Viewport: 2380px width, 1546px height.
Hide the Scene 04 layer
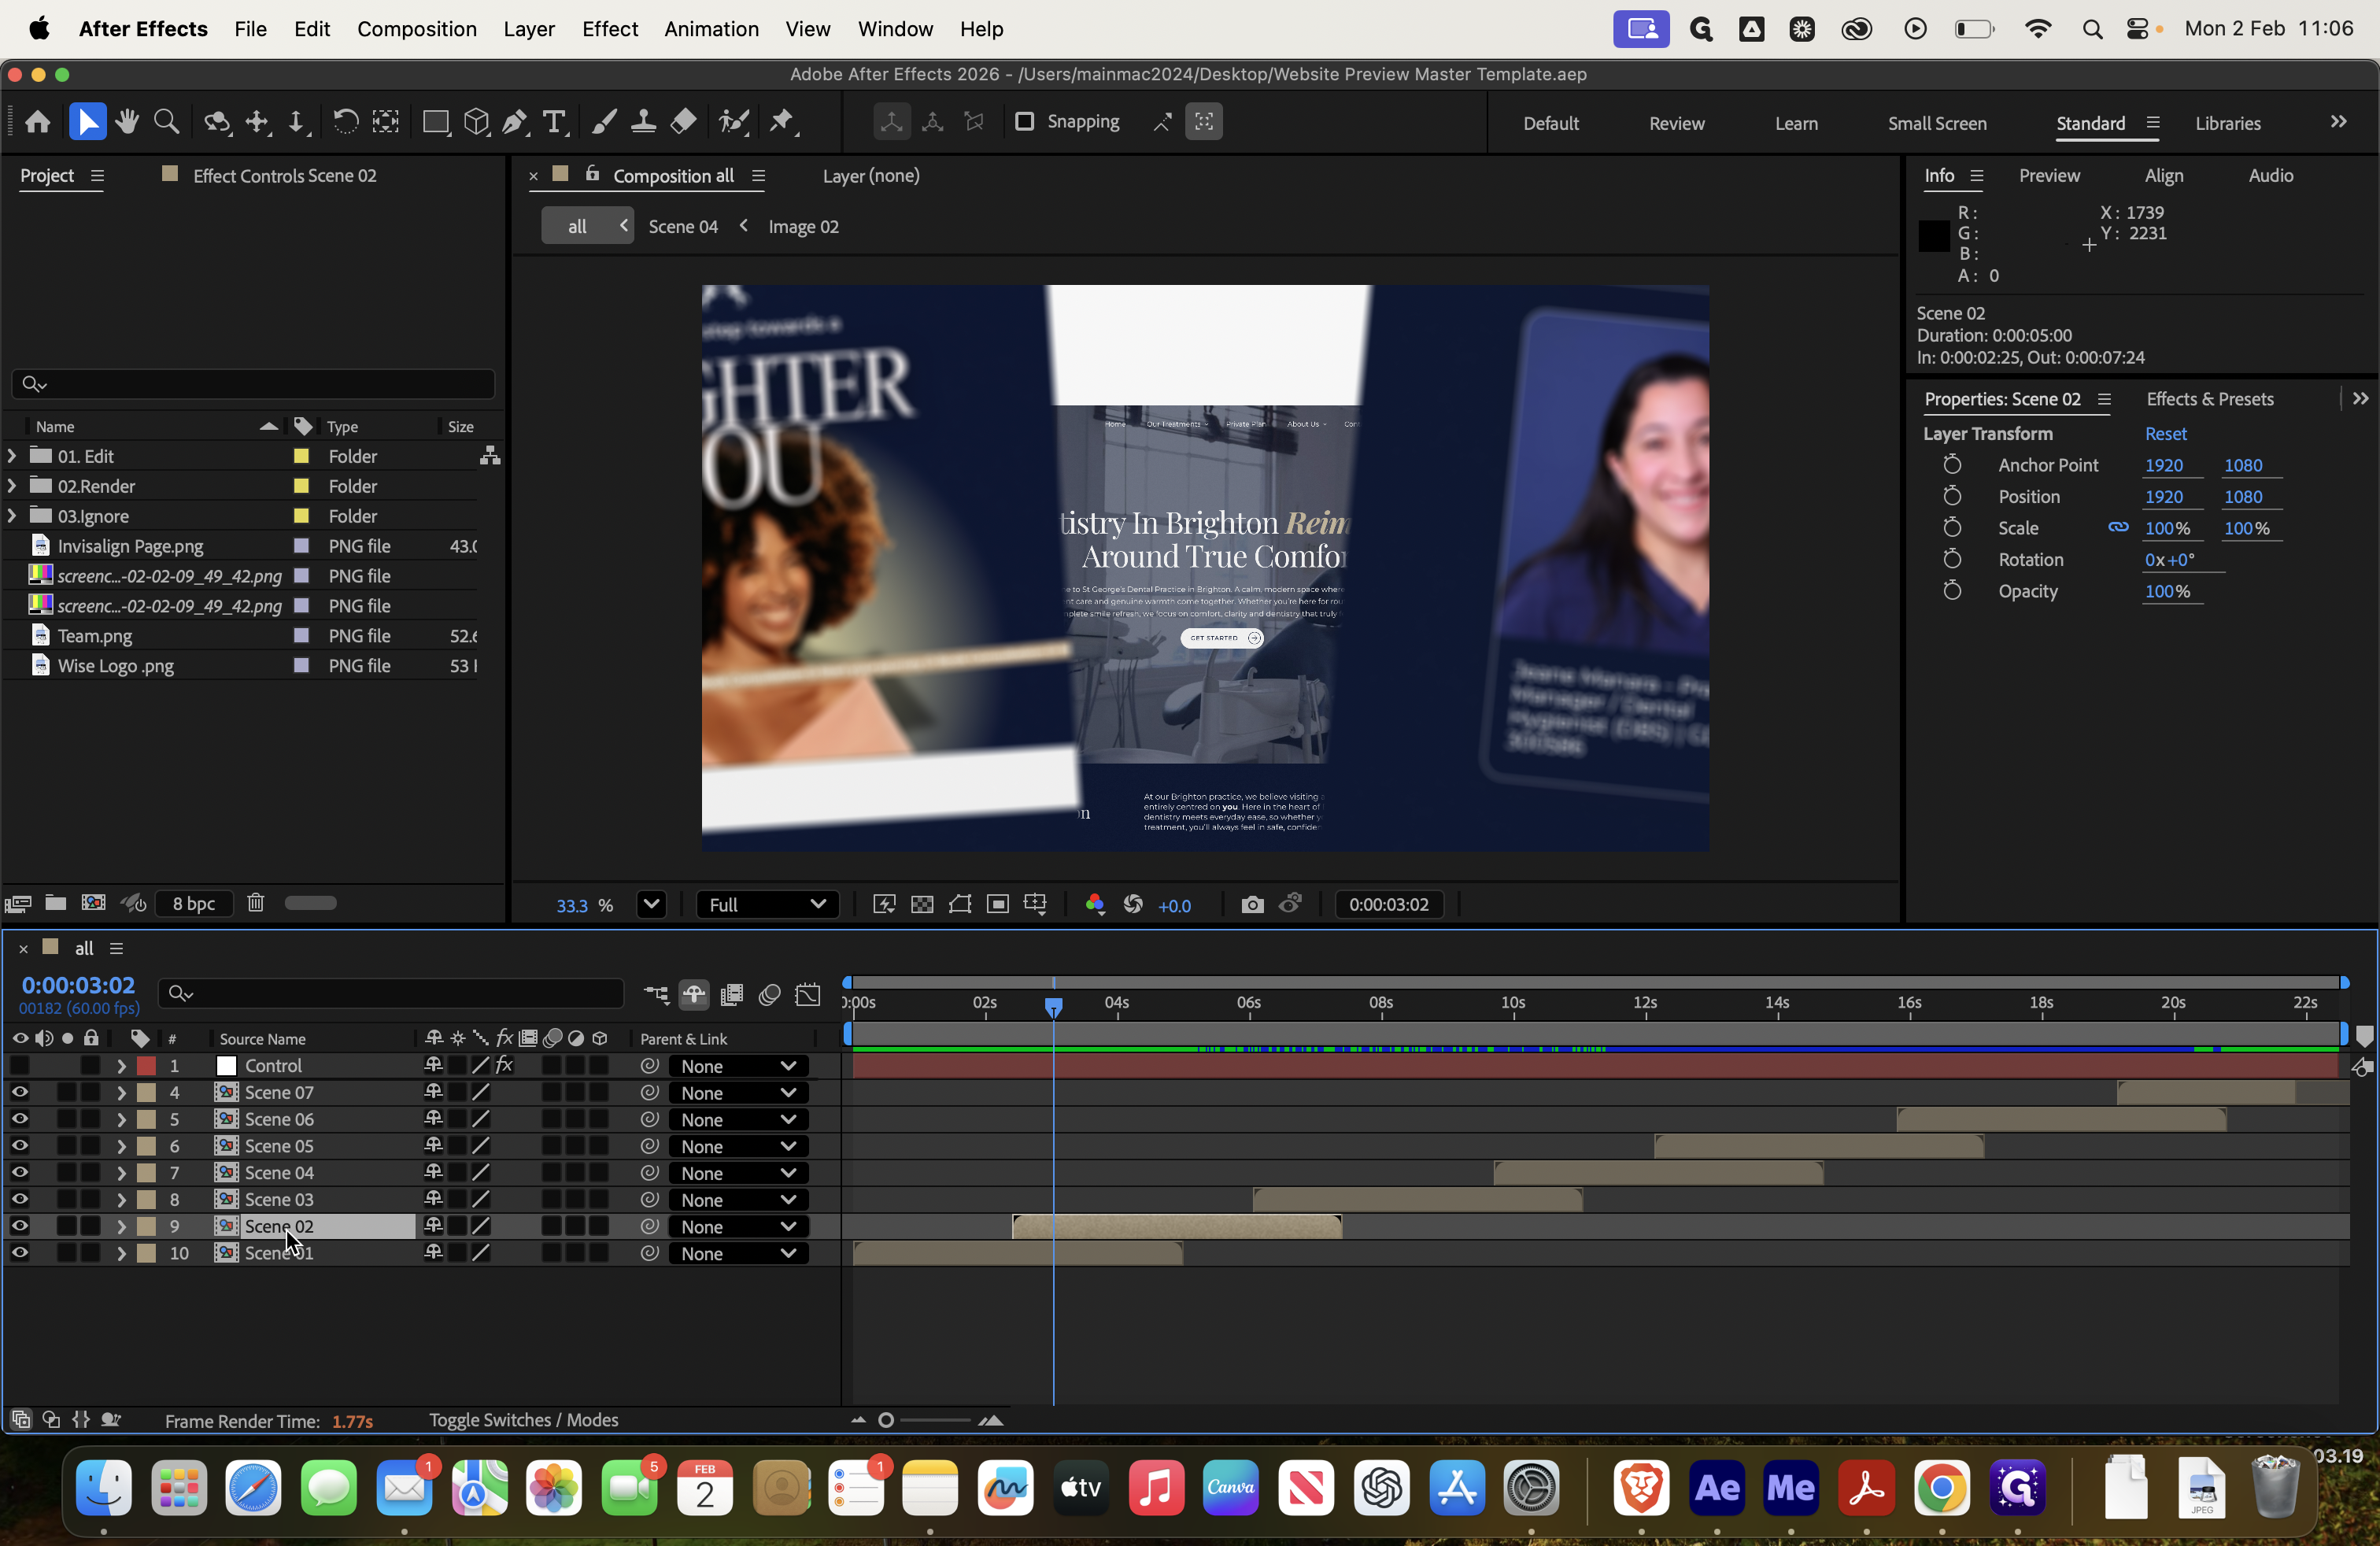[x=20, y=1172]
